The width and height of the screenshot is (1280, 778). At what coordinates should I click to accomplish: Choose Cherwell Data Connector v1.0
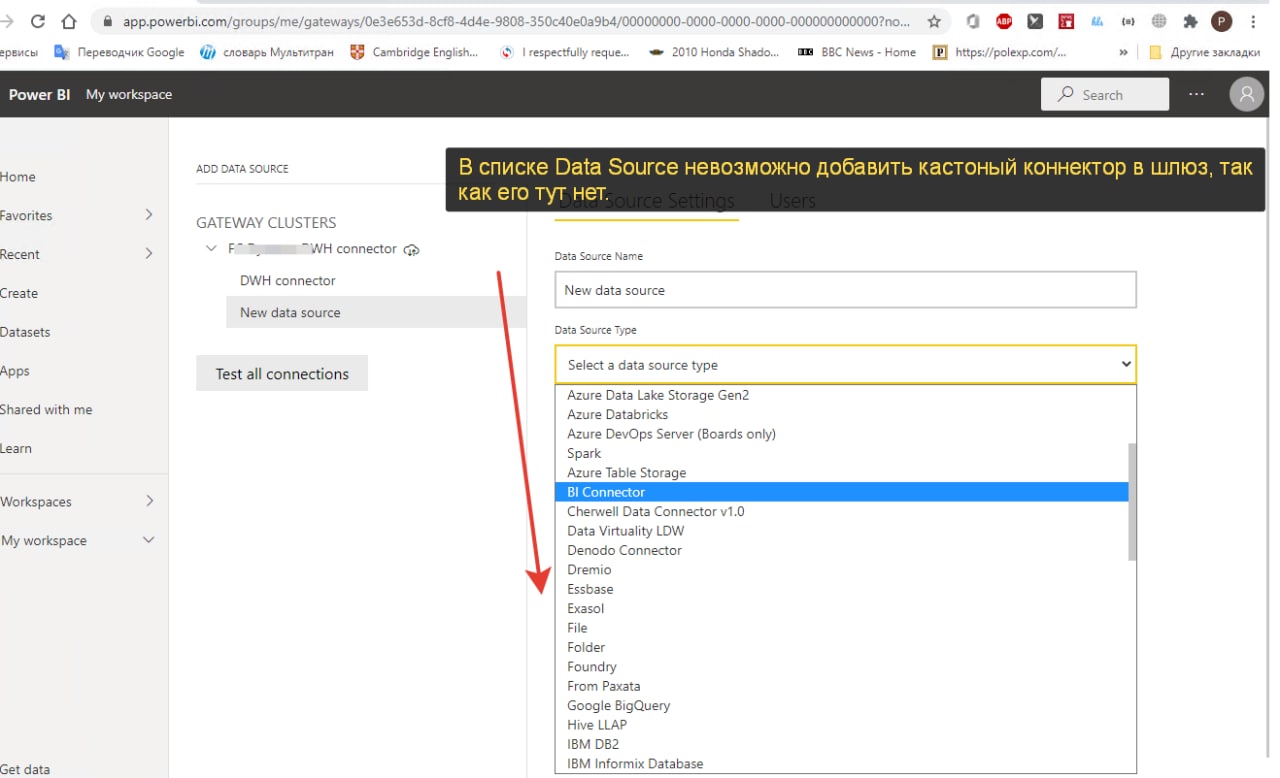(x=841, y=511)
